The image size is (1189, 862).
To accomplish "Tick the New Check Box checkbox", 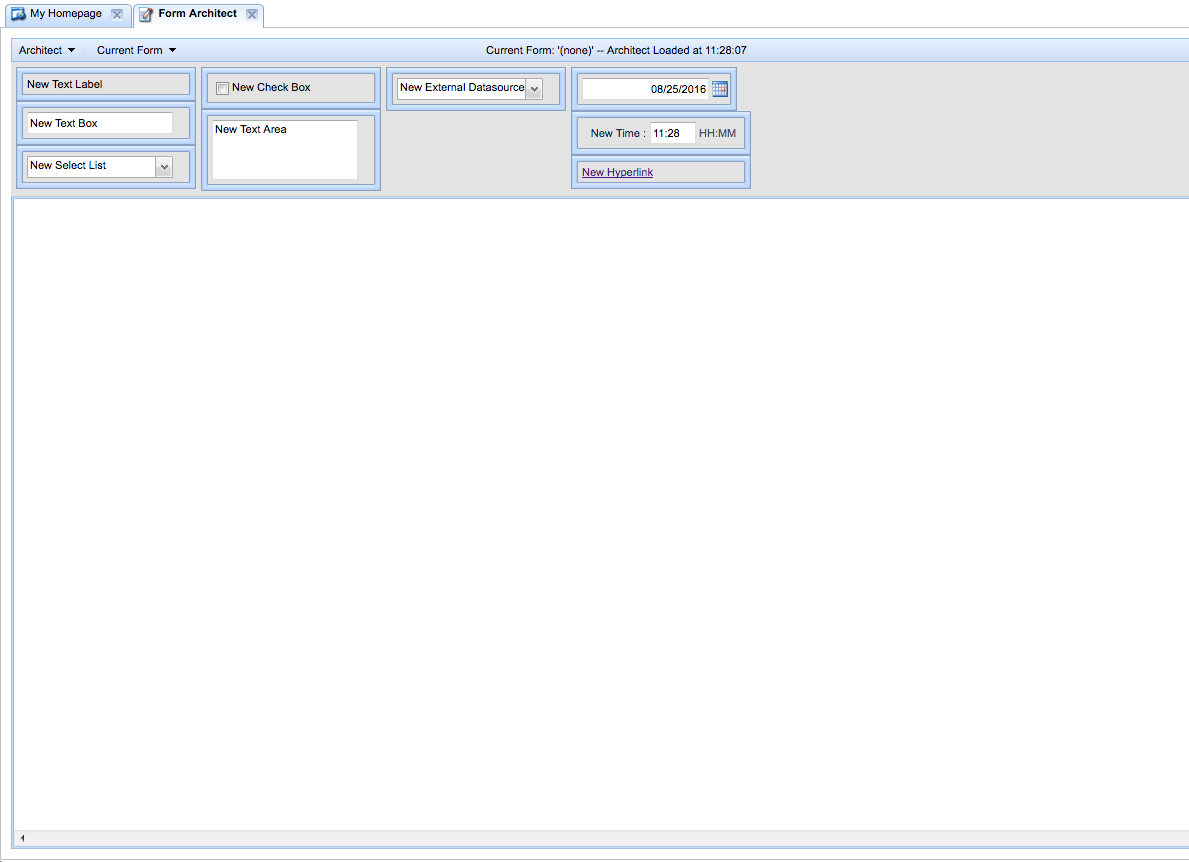I will coord(222,88).
